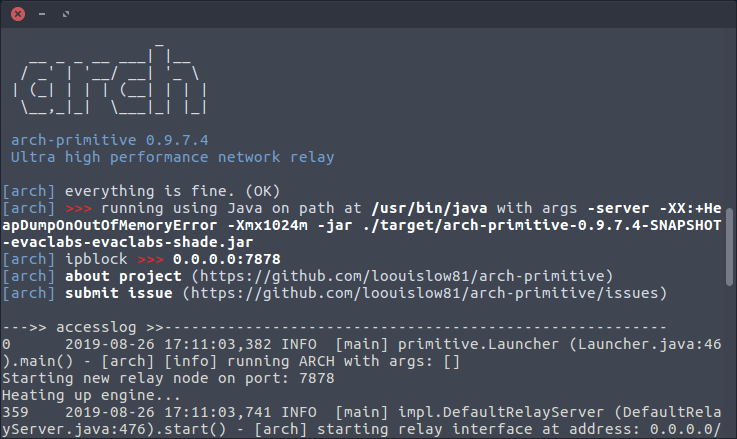Click the 'about project' label

click(x=123, y=276)
